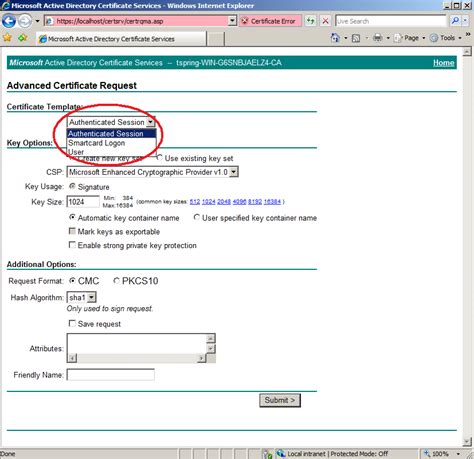
Task: Select Authenticated Session in template list
Action: pos(111,134)
